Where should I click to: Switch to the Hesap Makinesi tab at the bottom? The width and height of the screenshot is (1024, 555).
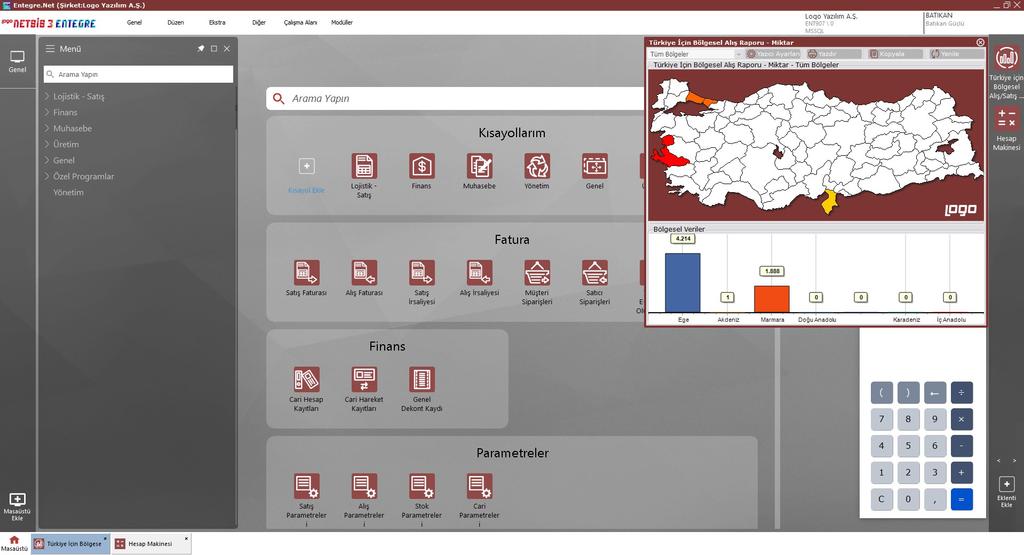(150, 544)
